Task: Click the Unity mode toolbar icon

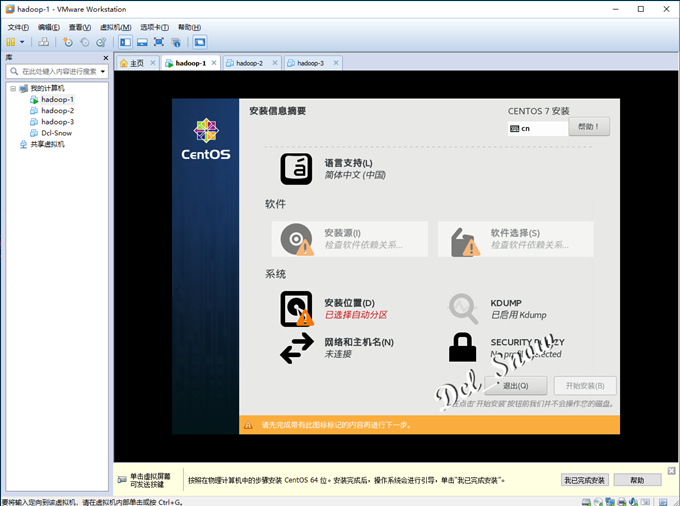Action: tap(176, 42)
